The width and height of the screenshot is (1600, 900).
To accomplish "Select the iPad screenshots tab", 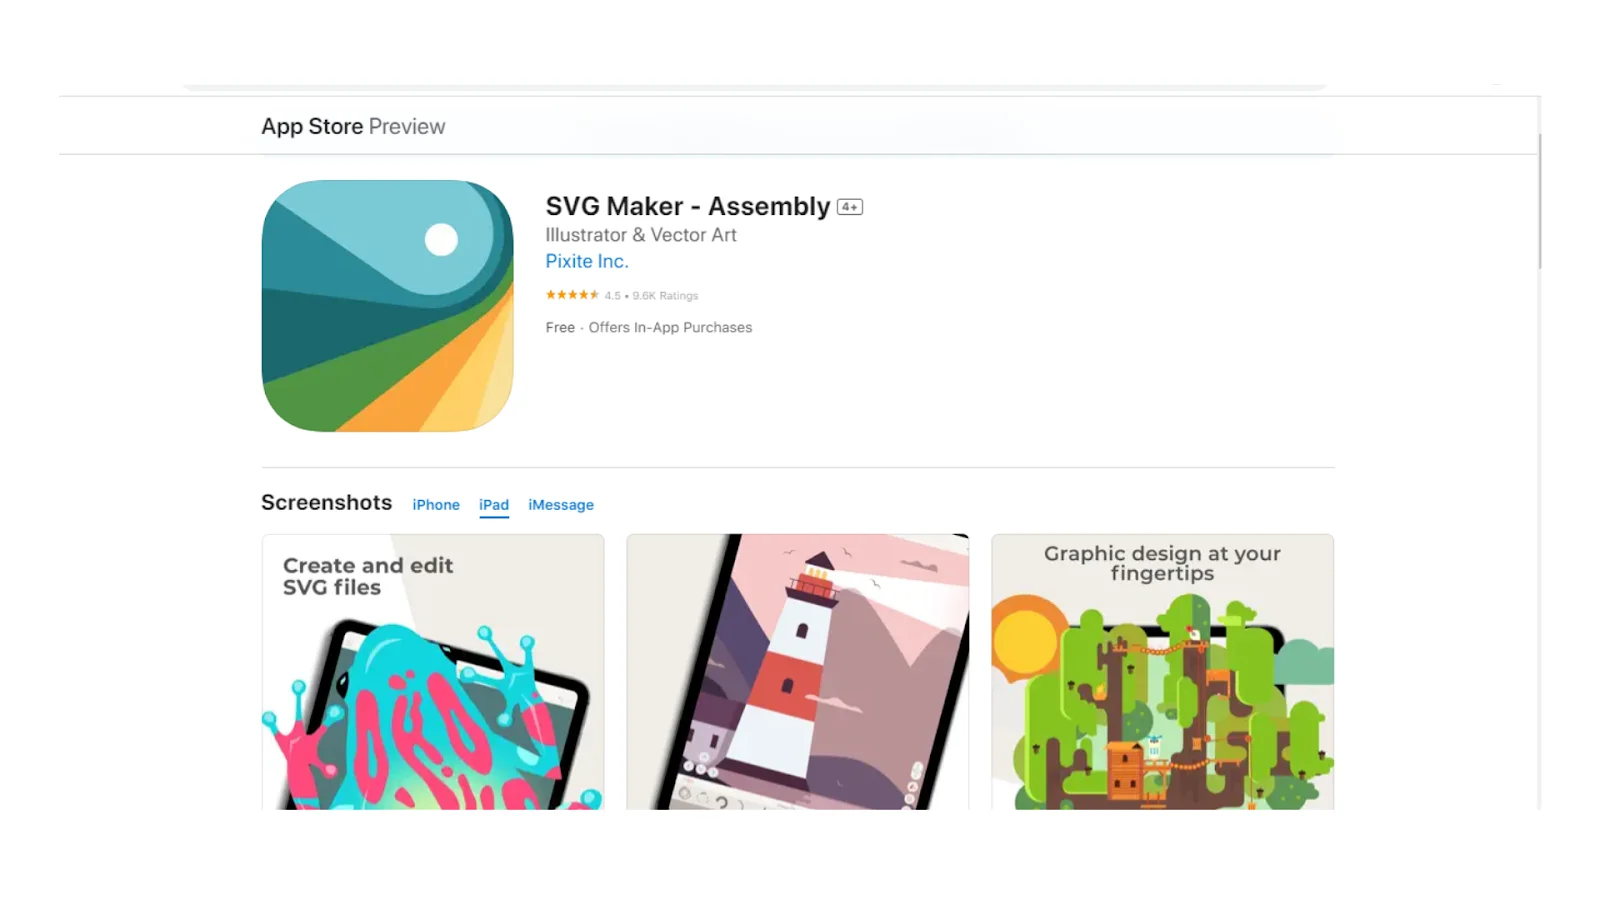I will [494, 505].
